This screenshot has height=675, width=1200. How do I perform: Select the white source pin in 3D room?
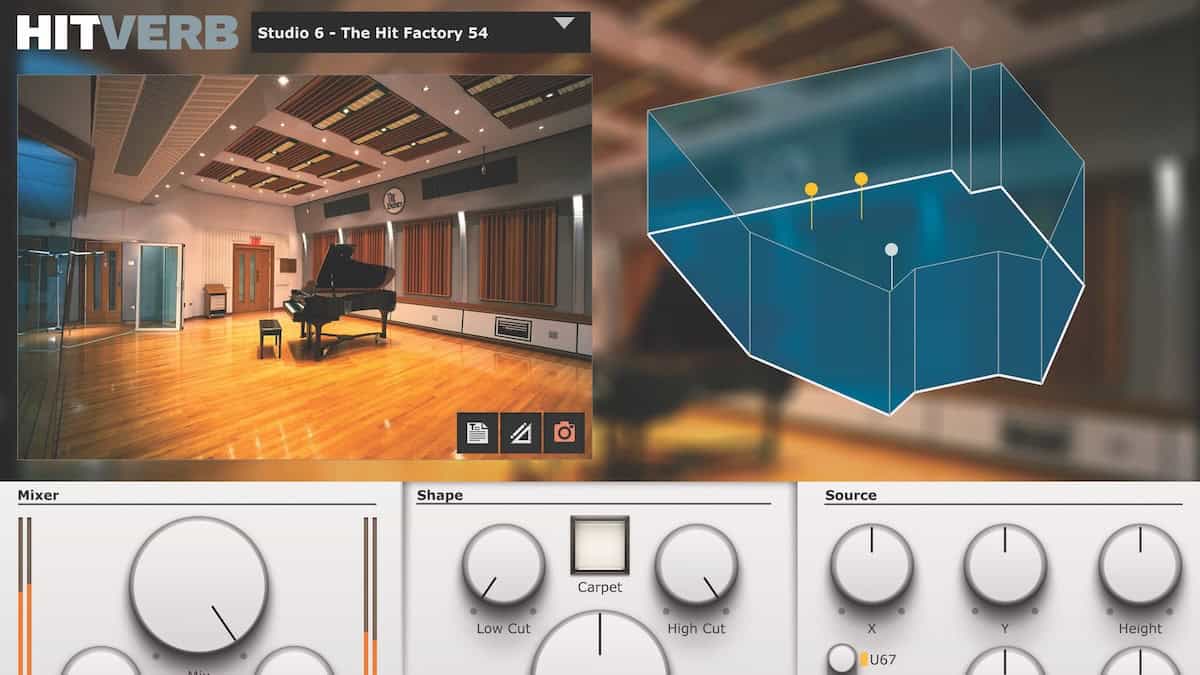891,250
